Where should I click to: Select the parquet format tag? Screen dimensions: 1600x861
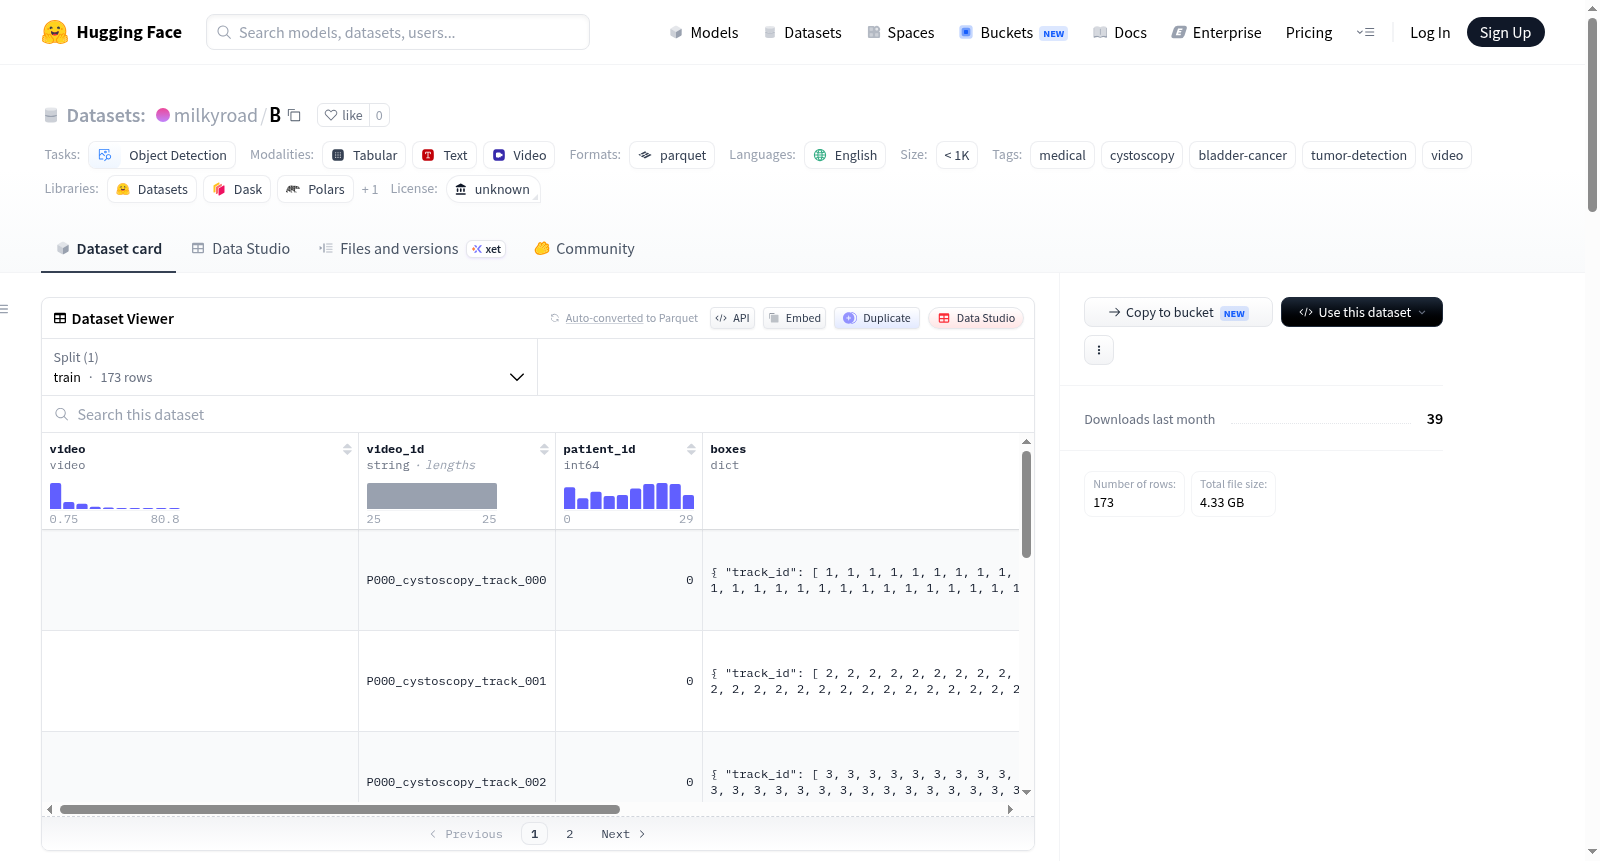click(x=672, y=155)
